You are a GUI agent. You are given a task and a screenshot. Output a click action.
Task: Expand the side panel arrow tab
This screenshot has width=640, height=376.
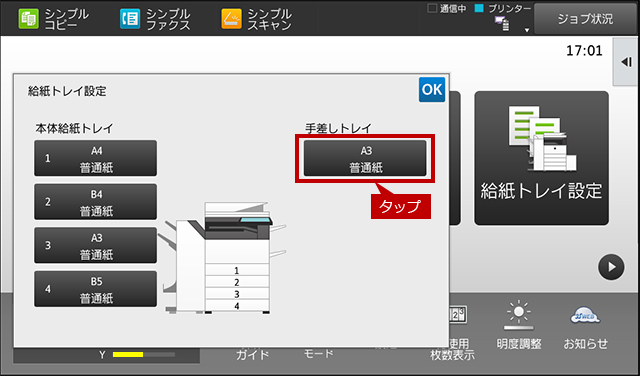(626, 62)
